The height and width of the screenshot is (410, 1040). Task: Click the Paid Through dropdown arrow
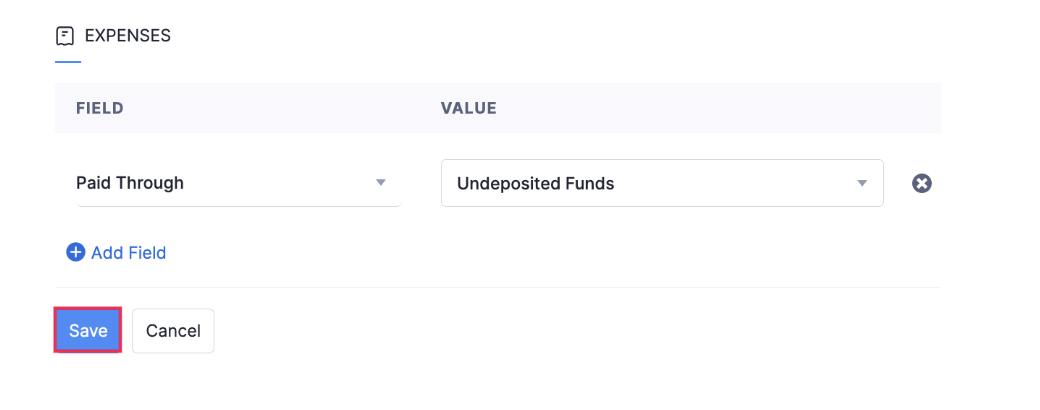pyautogui.click(x=380, y=183)
